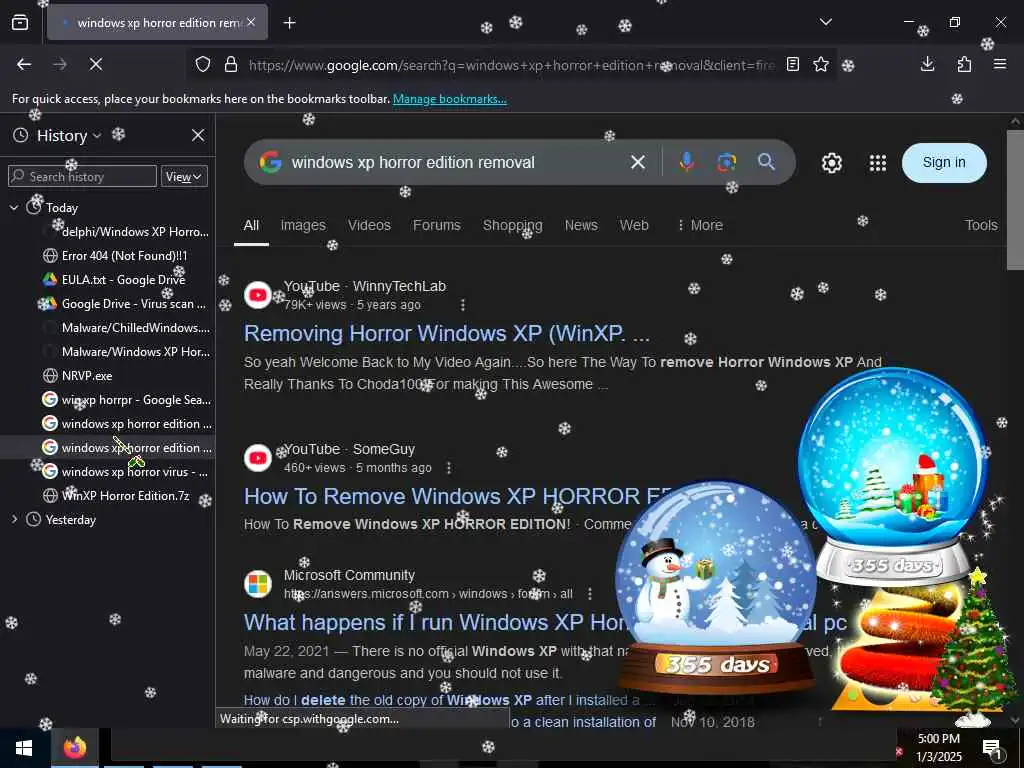Viewport: 1024px width, 768px height.
Task: Open the Google apps grid
Action: 878,163
